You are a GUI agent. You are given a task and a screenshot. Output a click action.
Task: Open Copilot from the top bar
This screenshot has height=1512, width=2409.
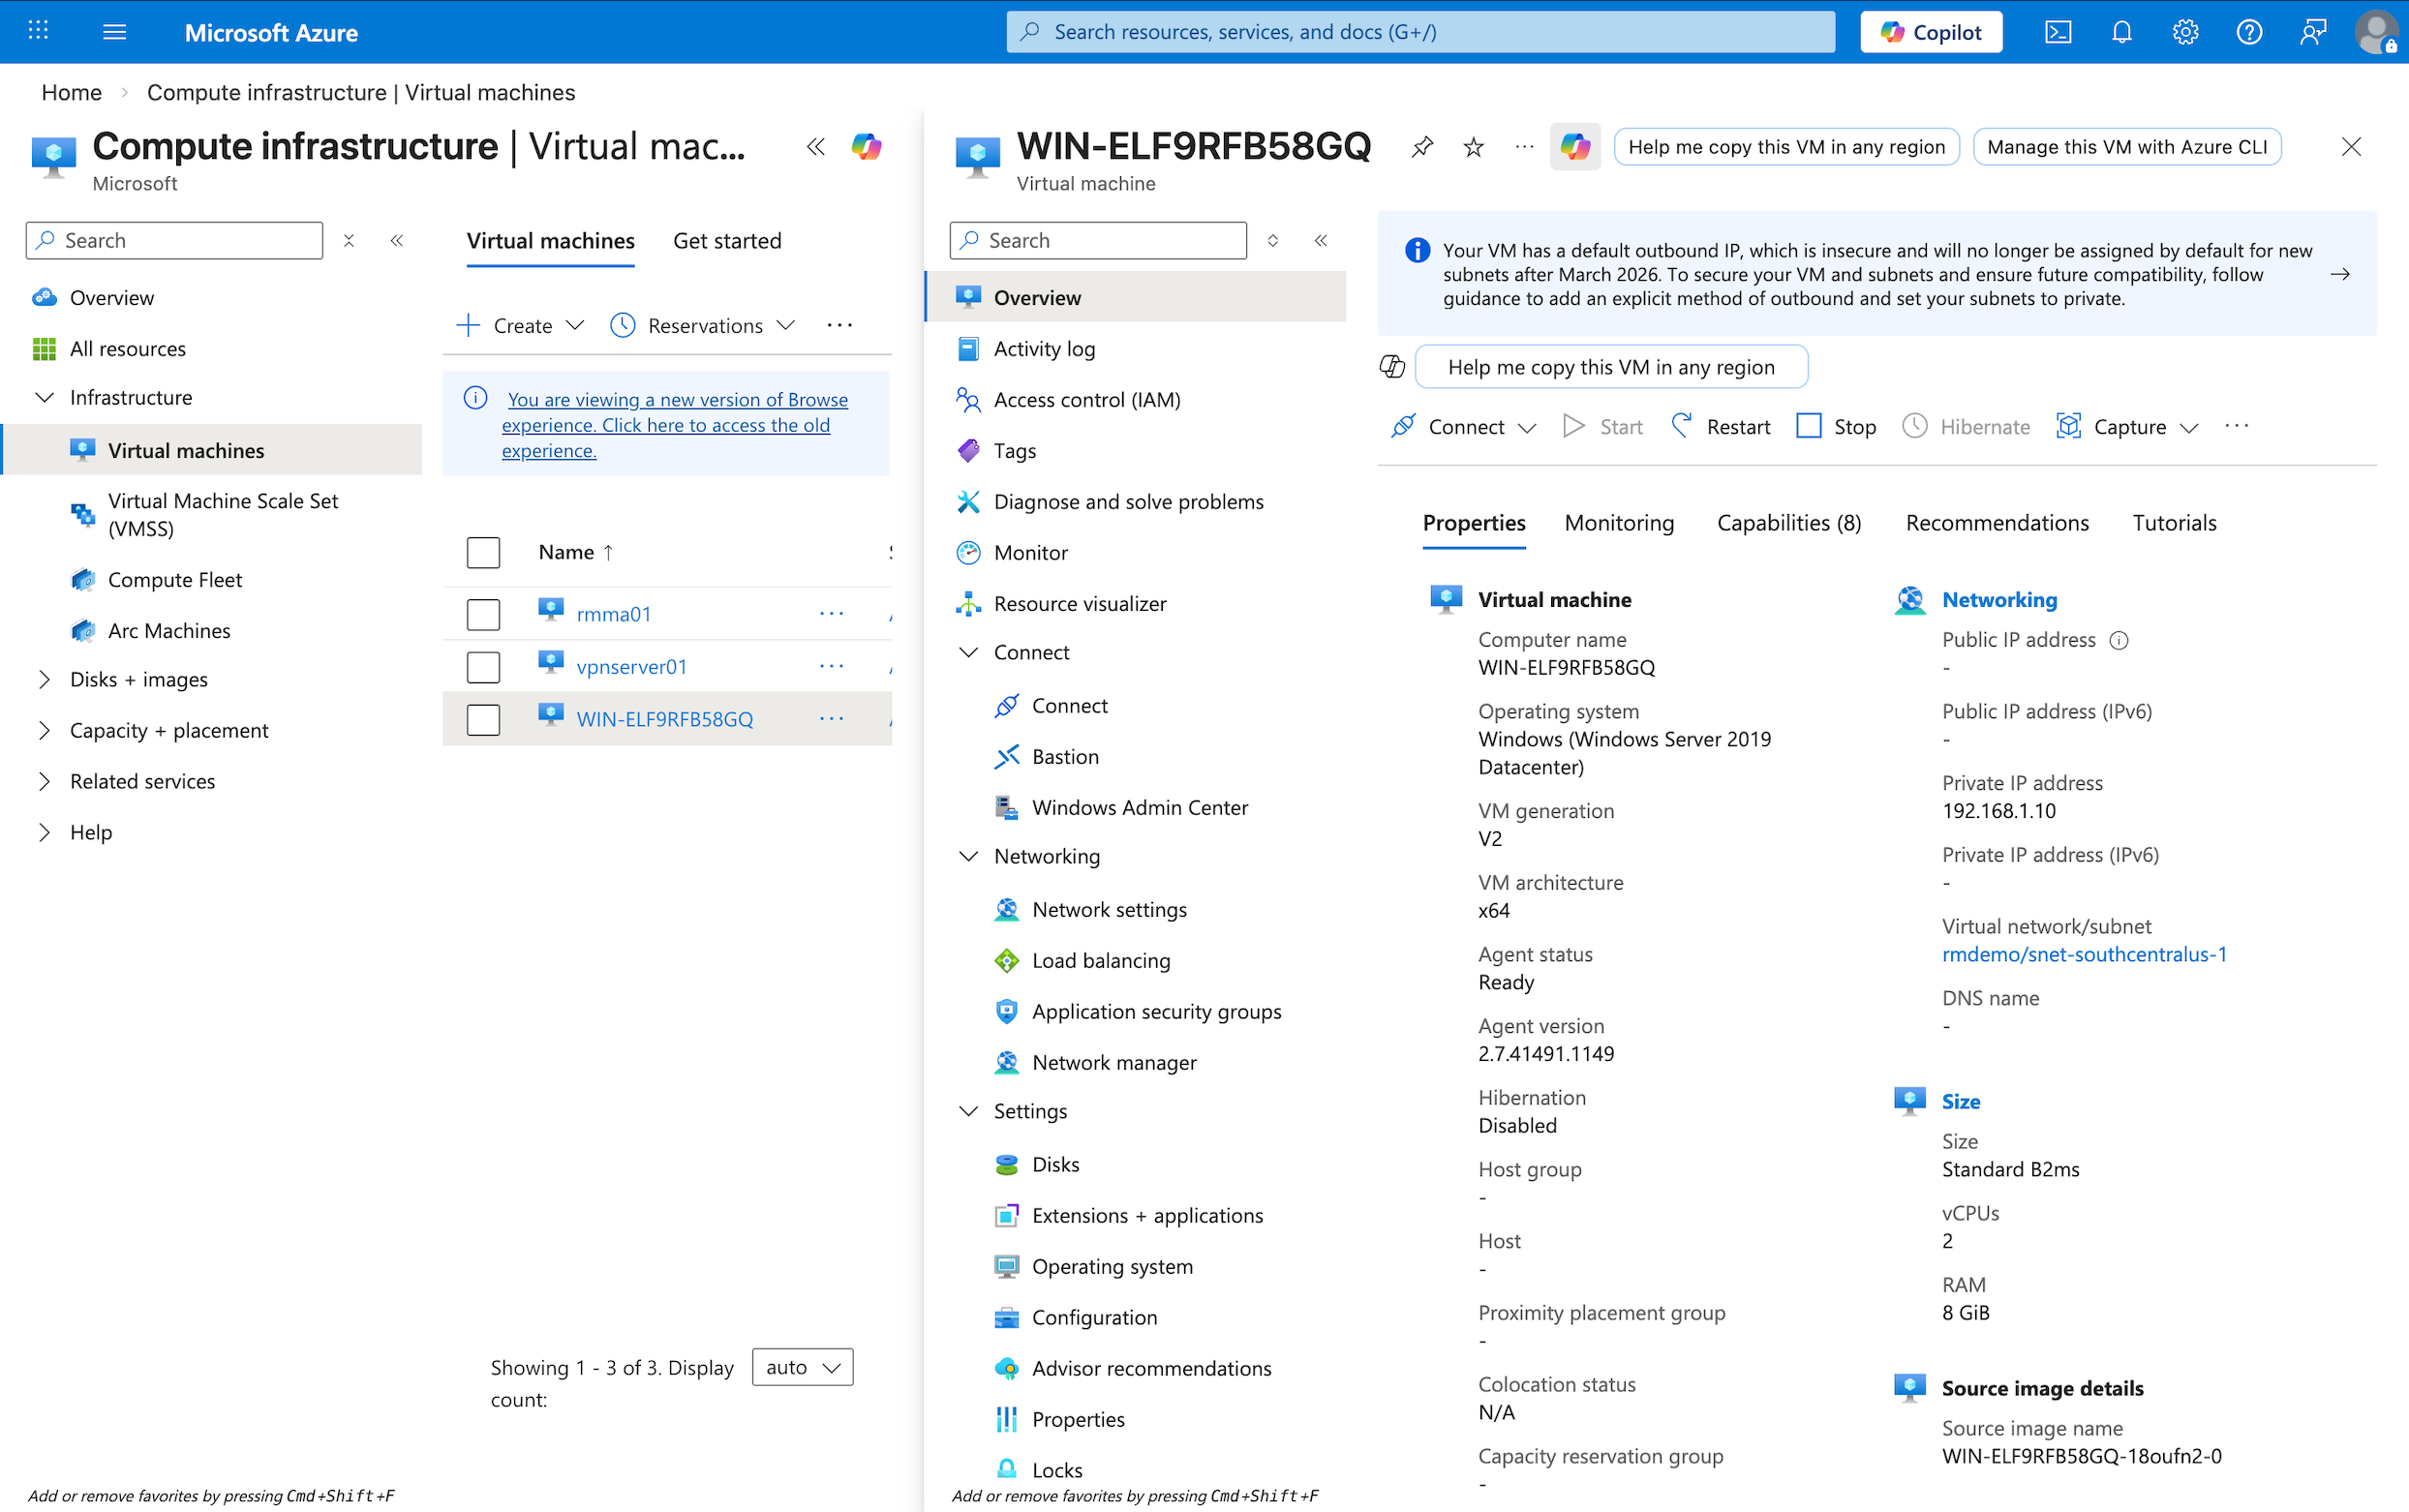[x=1930, y=31]
